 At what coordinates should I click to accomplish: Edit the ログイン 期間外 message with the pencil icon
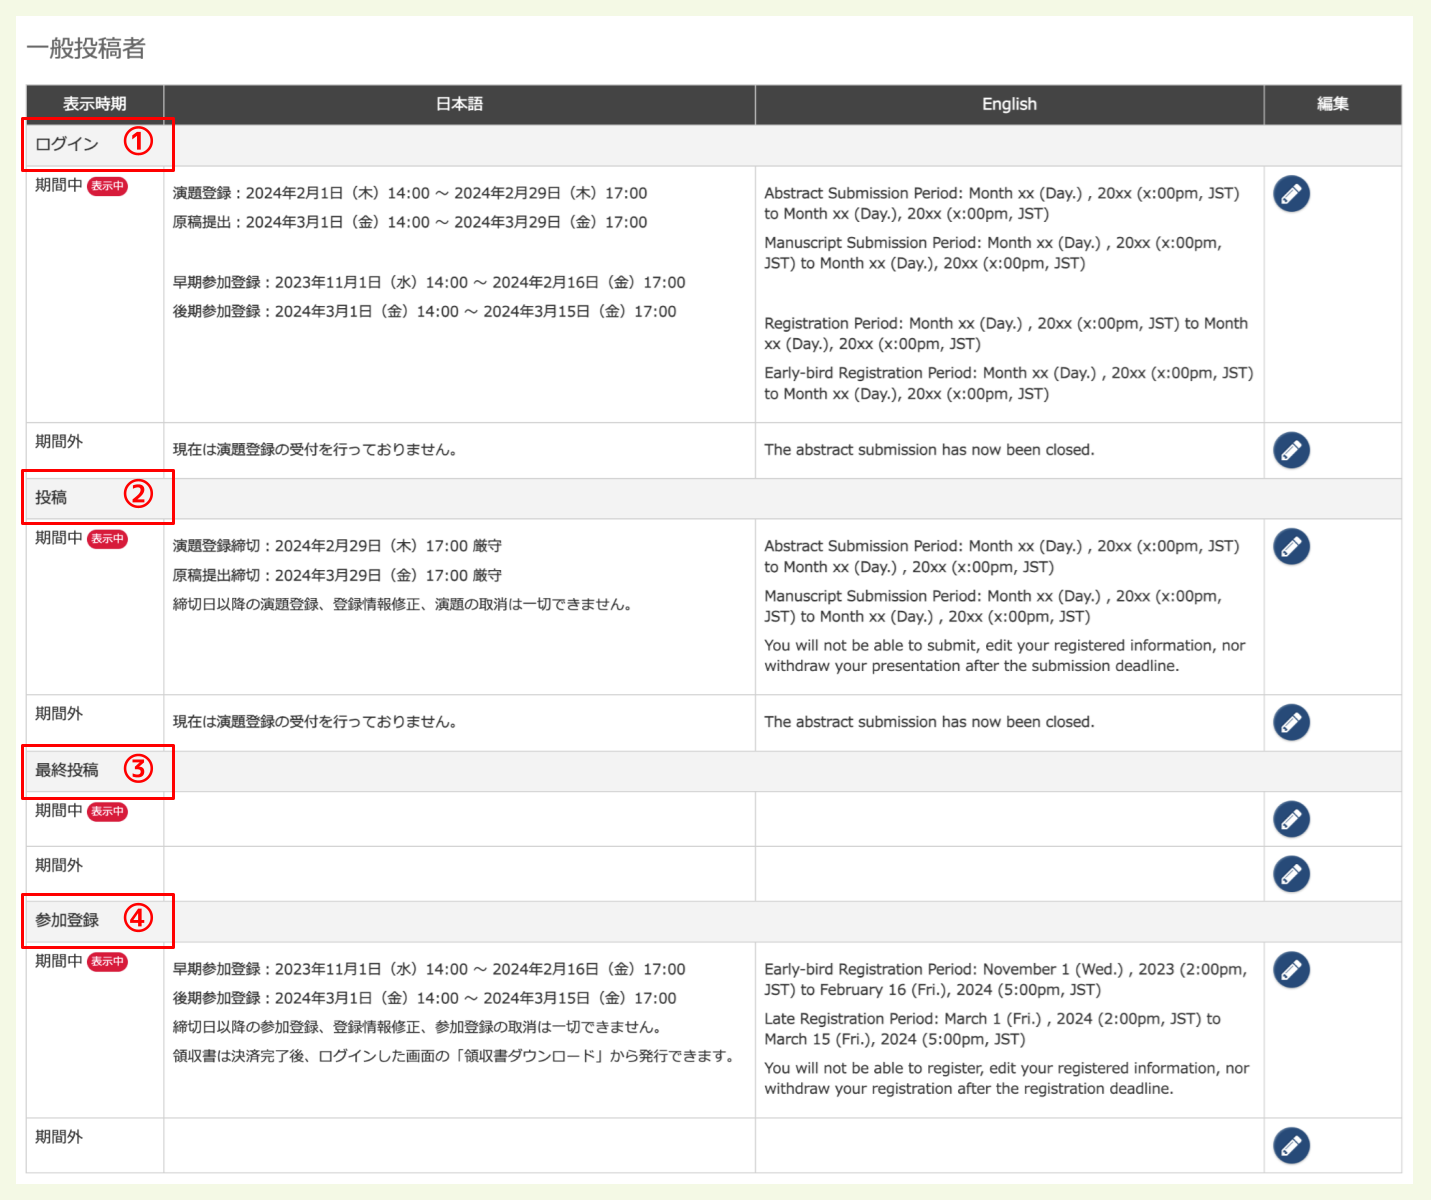[1291, 450]
